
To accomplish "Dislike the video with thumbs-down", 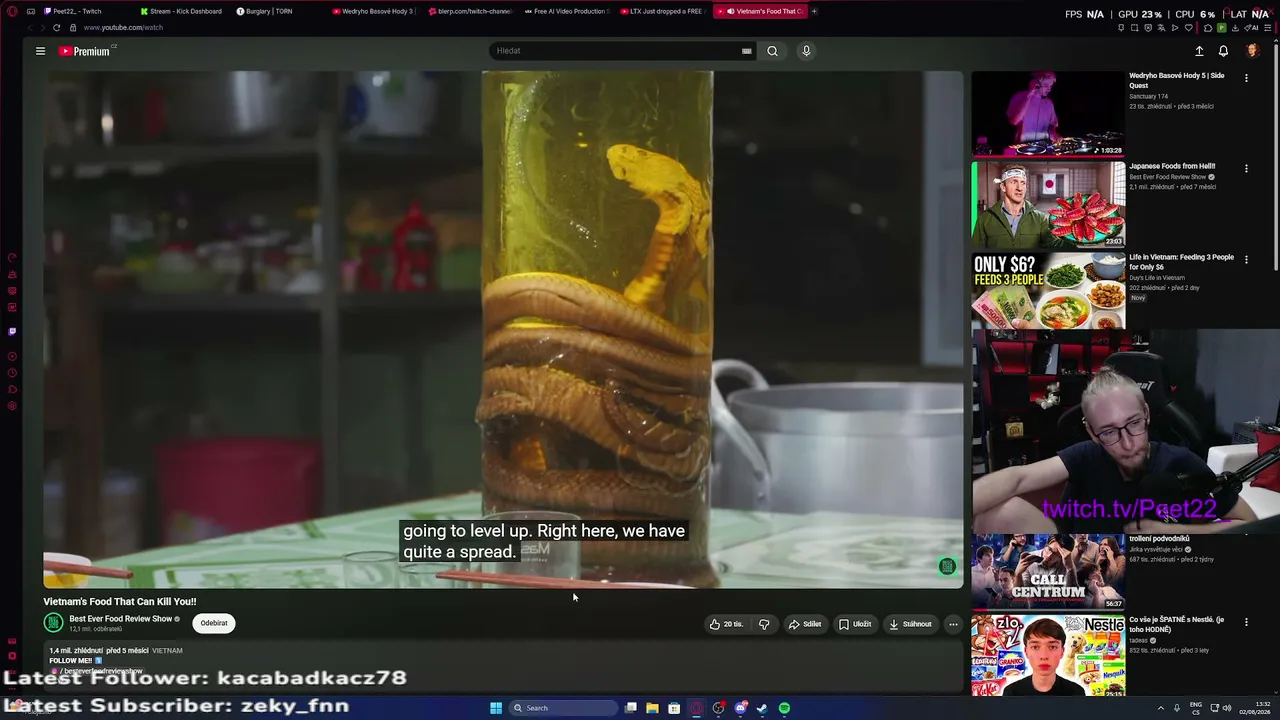I will (x=764, y=624).
